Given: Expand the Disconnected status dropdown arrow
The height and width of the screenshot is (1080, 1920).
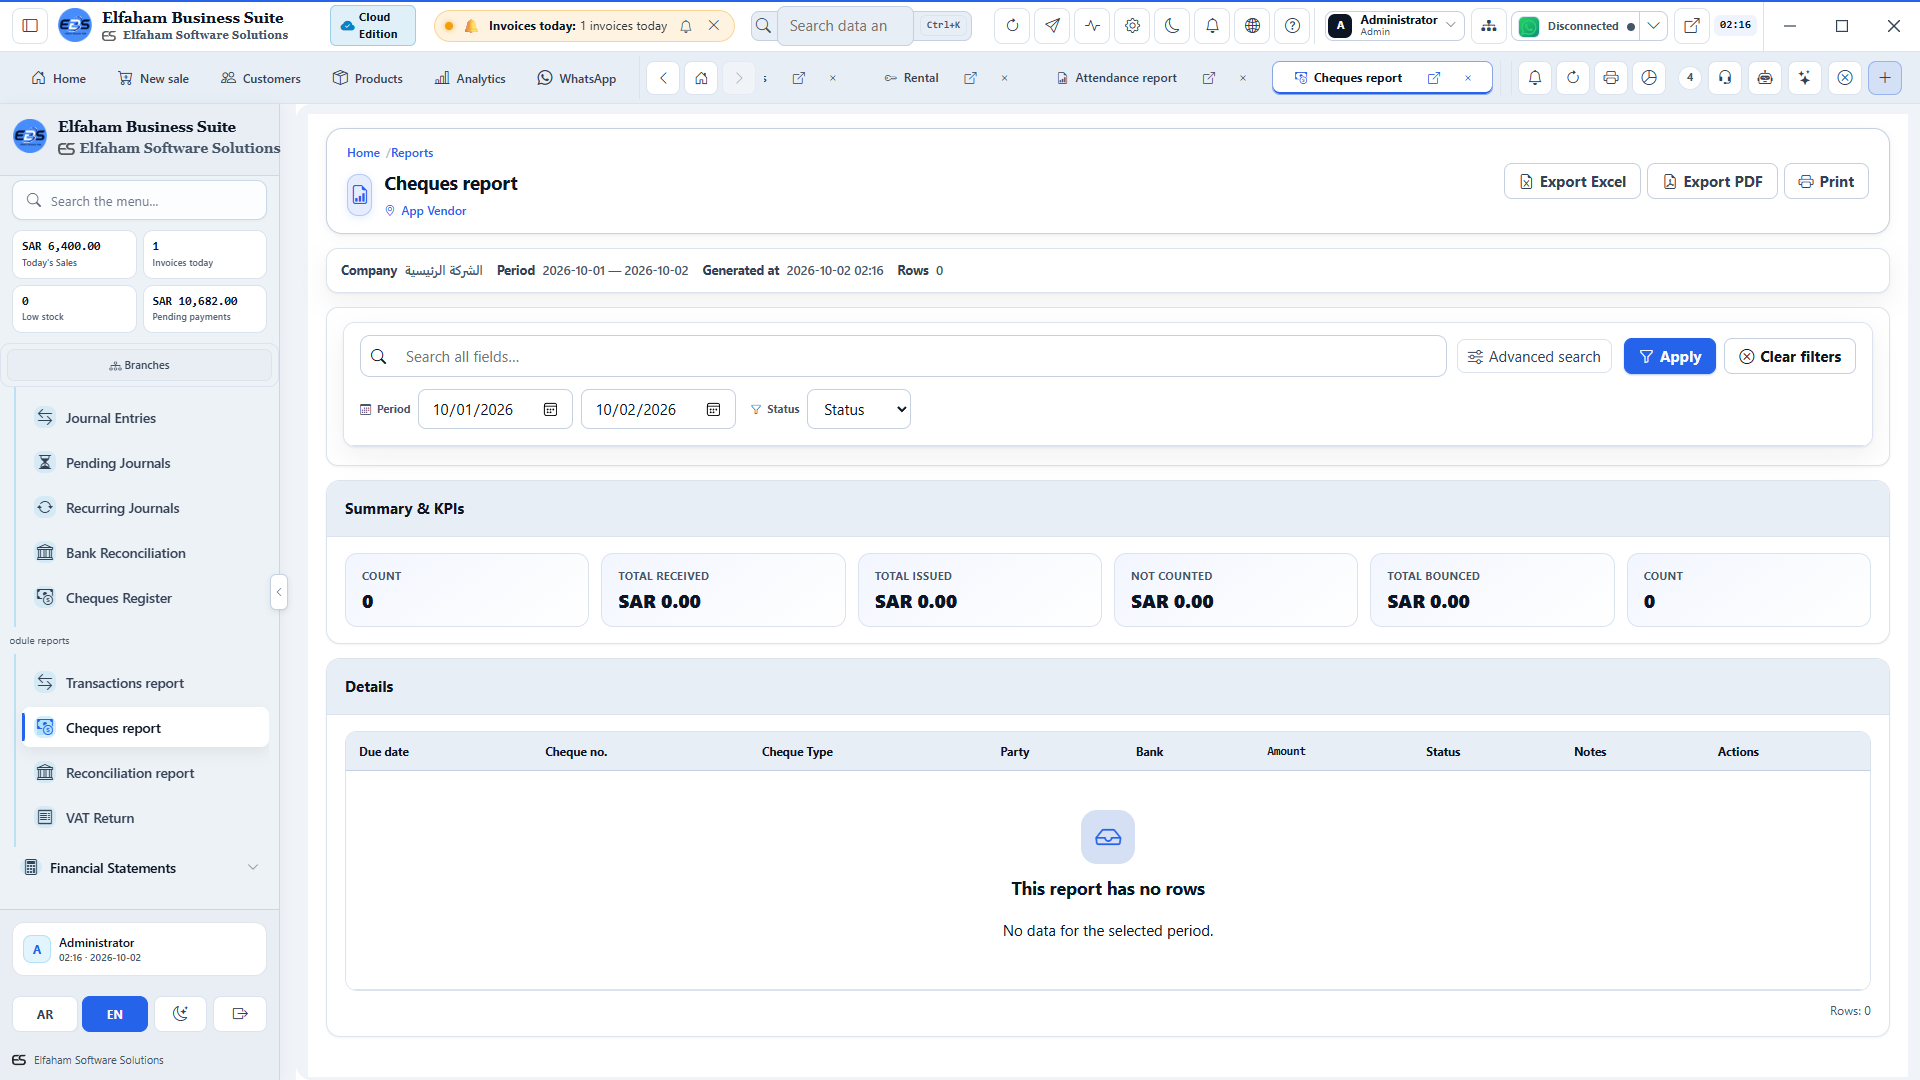Looking at the screenshot, I should click(x=1654, y=26).
